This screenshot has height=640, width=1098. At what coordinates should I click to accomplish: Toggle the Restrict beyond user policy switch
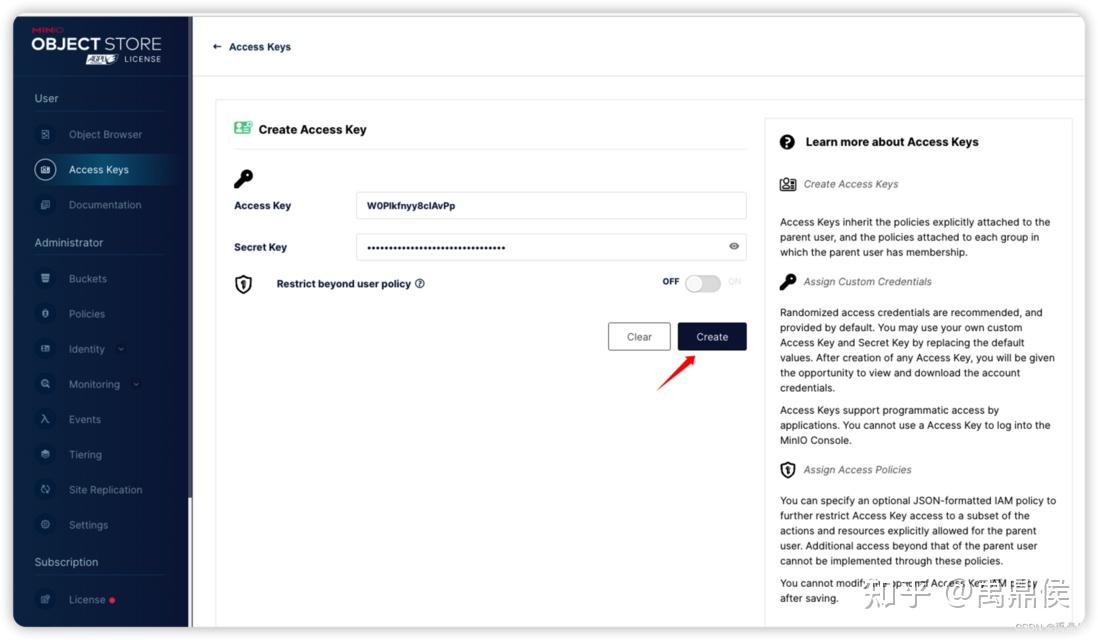(x=702, y=283)
